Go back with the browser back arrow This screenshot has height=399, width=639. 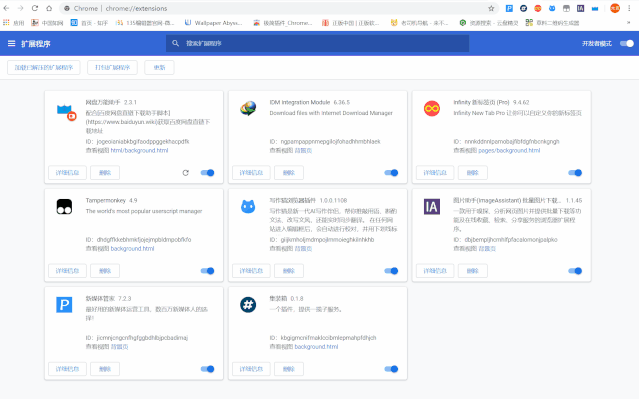pos(7,8)
